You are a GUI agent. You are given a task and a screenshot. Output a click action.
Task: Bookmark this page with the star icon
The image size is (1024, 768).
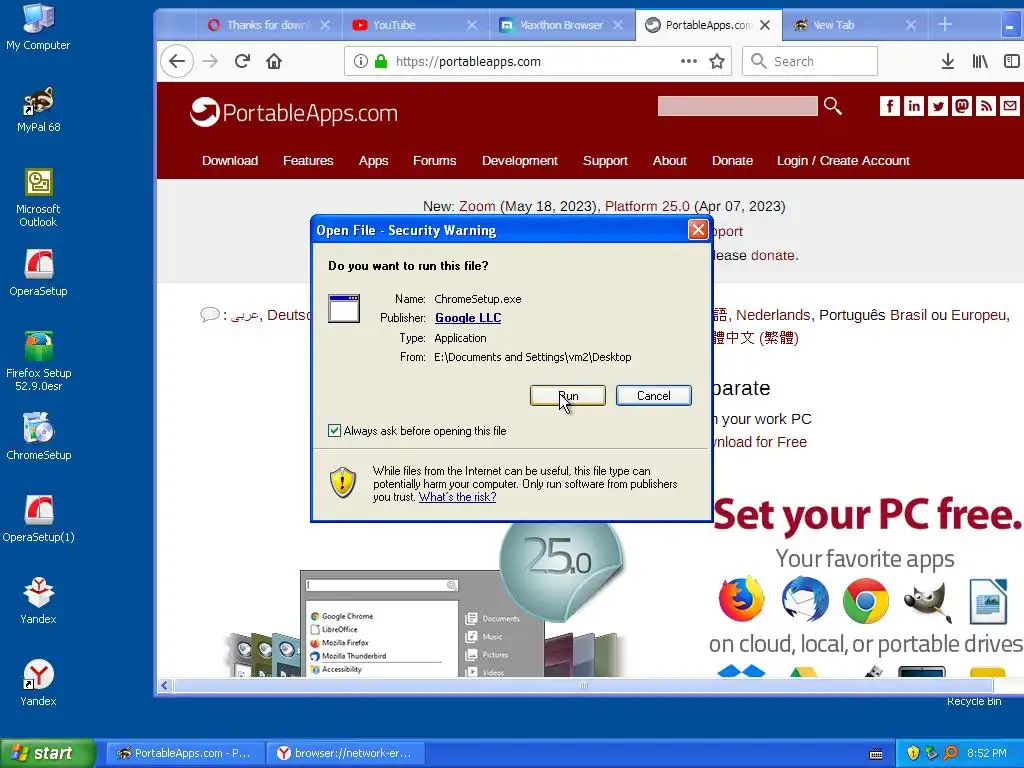tap(716, 61)
